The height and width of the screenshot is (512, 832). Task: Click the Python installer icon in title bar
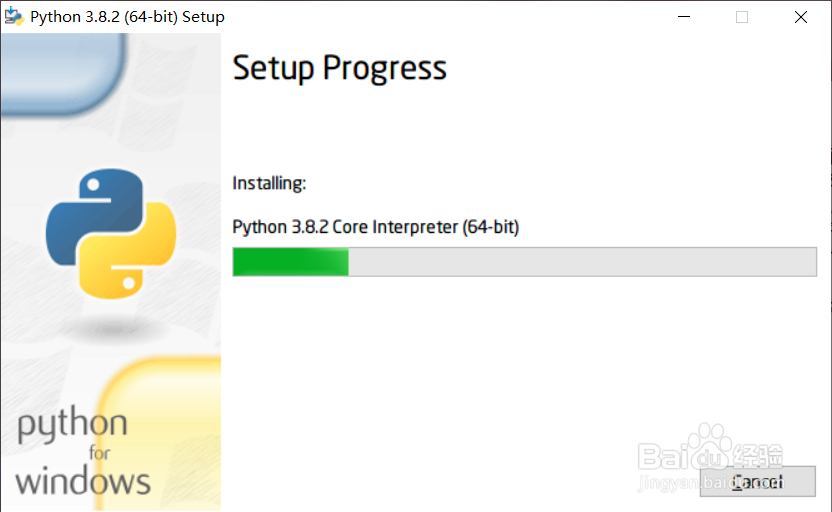[14, 17]
